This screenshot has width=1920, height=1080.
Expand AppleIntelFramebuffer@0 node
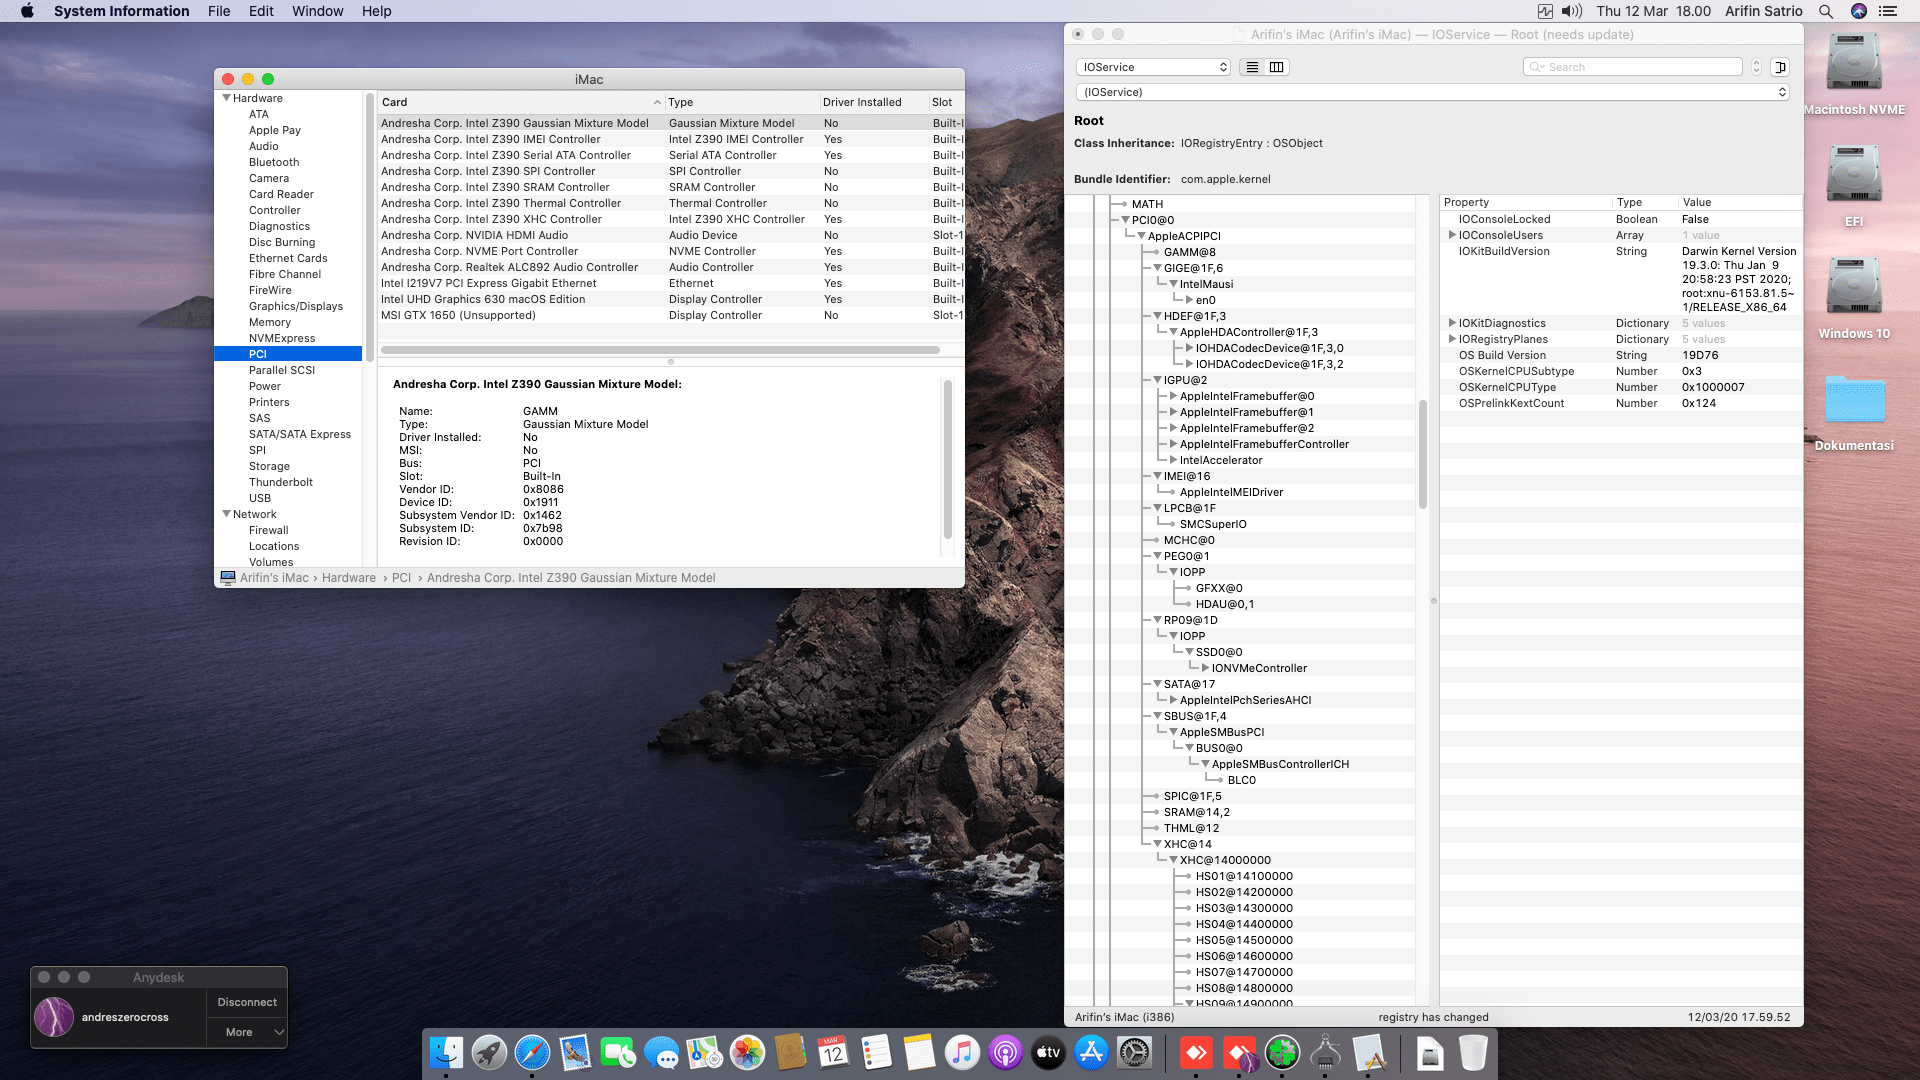pyautogui.click(x=1173, y=396)
